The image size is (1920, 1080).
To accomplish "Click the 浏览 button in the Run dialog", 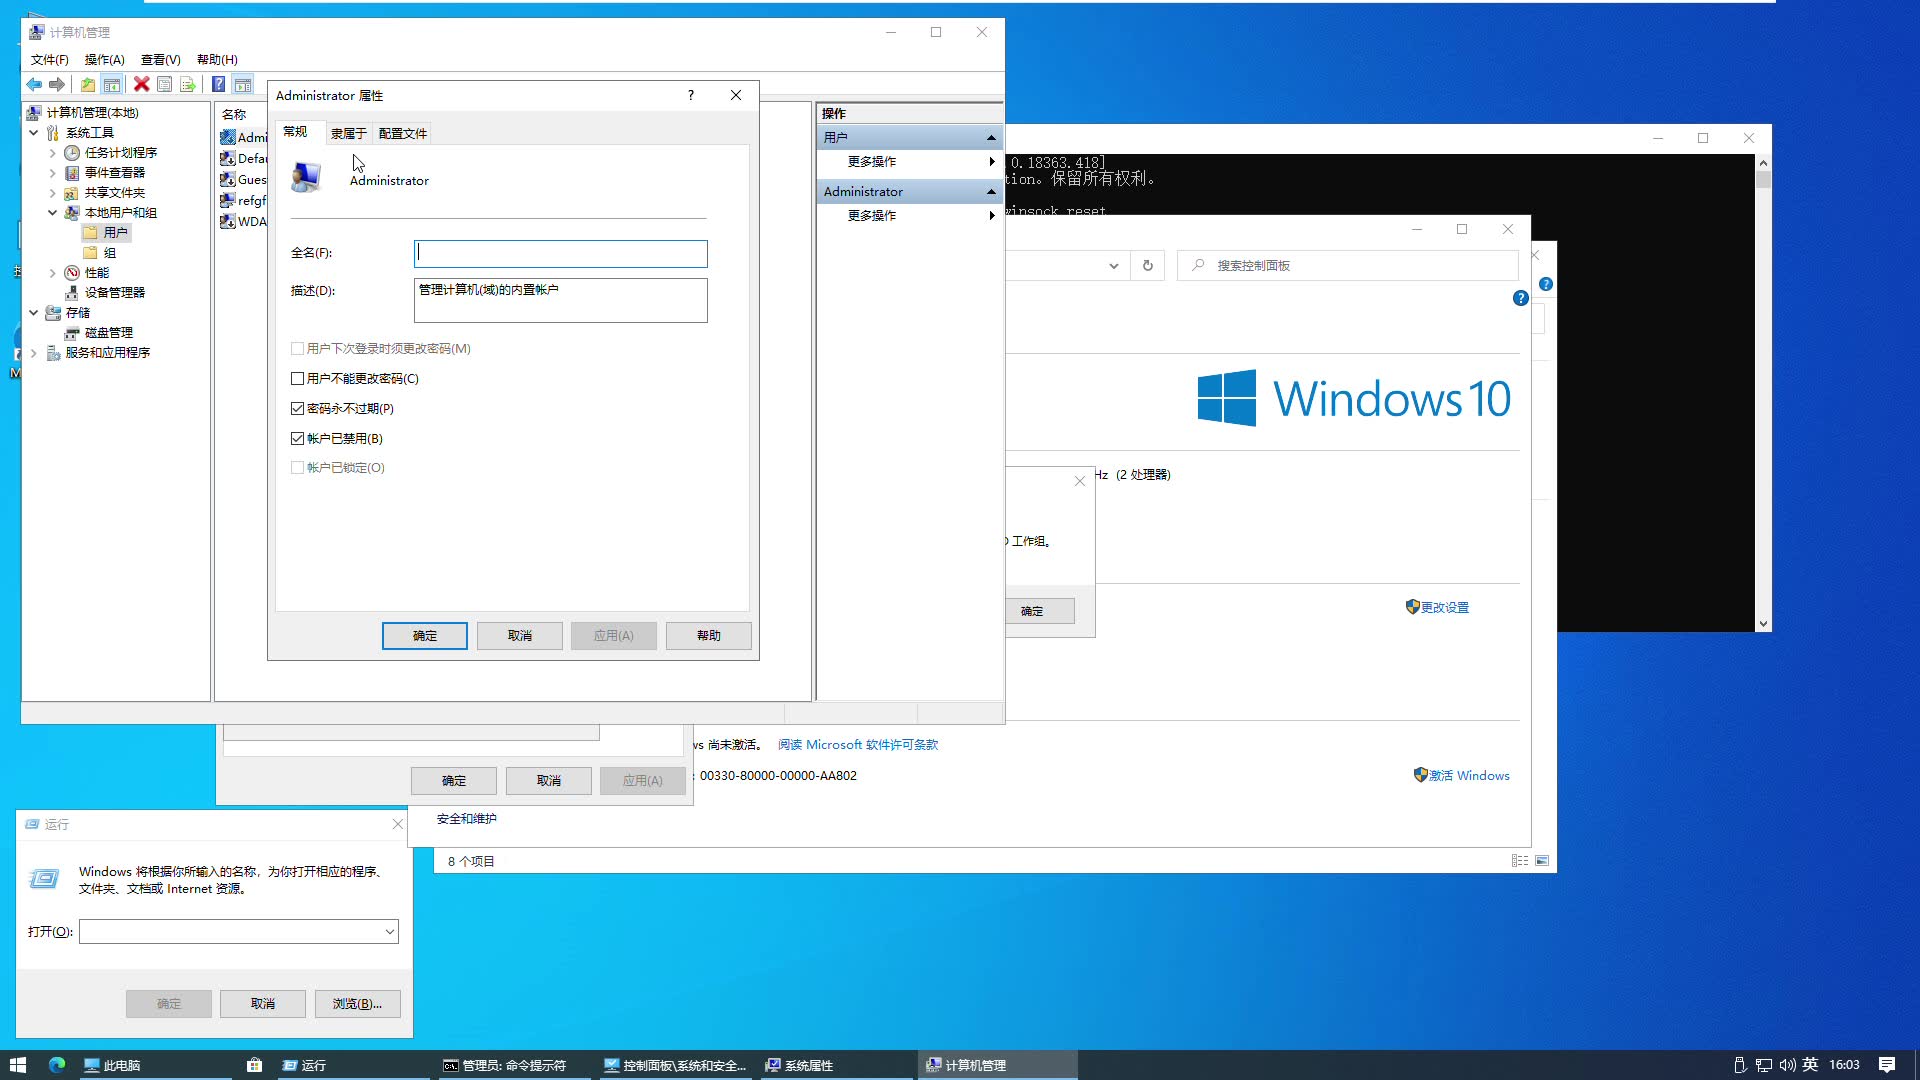I will (x=357, y=1003).
